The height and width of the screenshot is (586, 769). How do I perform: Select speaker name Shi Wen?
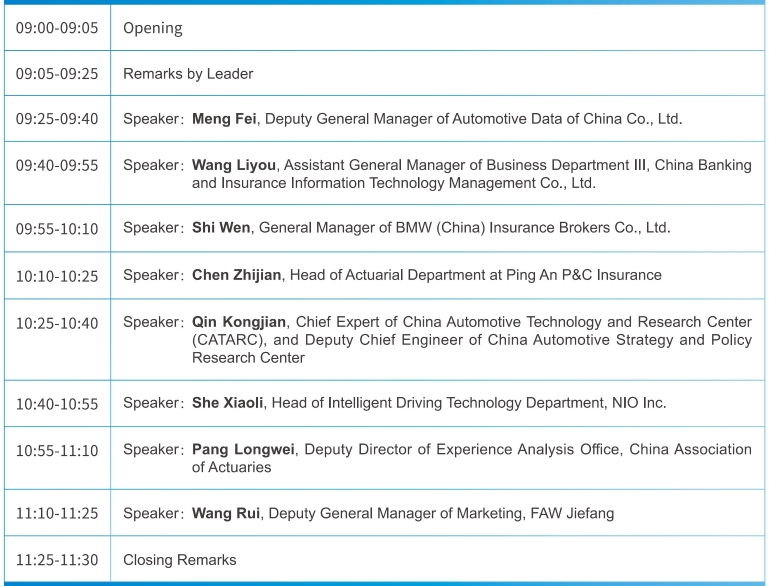[x=222, y=228]
